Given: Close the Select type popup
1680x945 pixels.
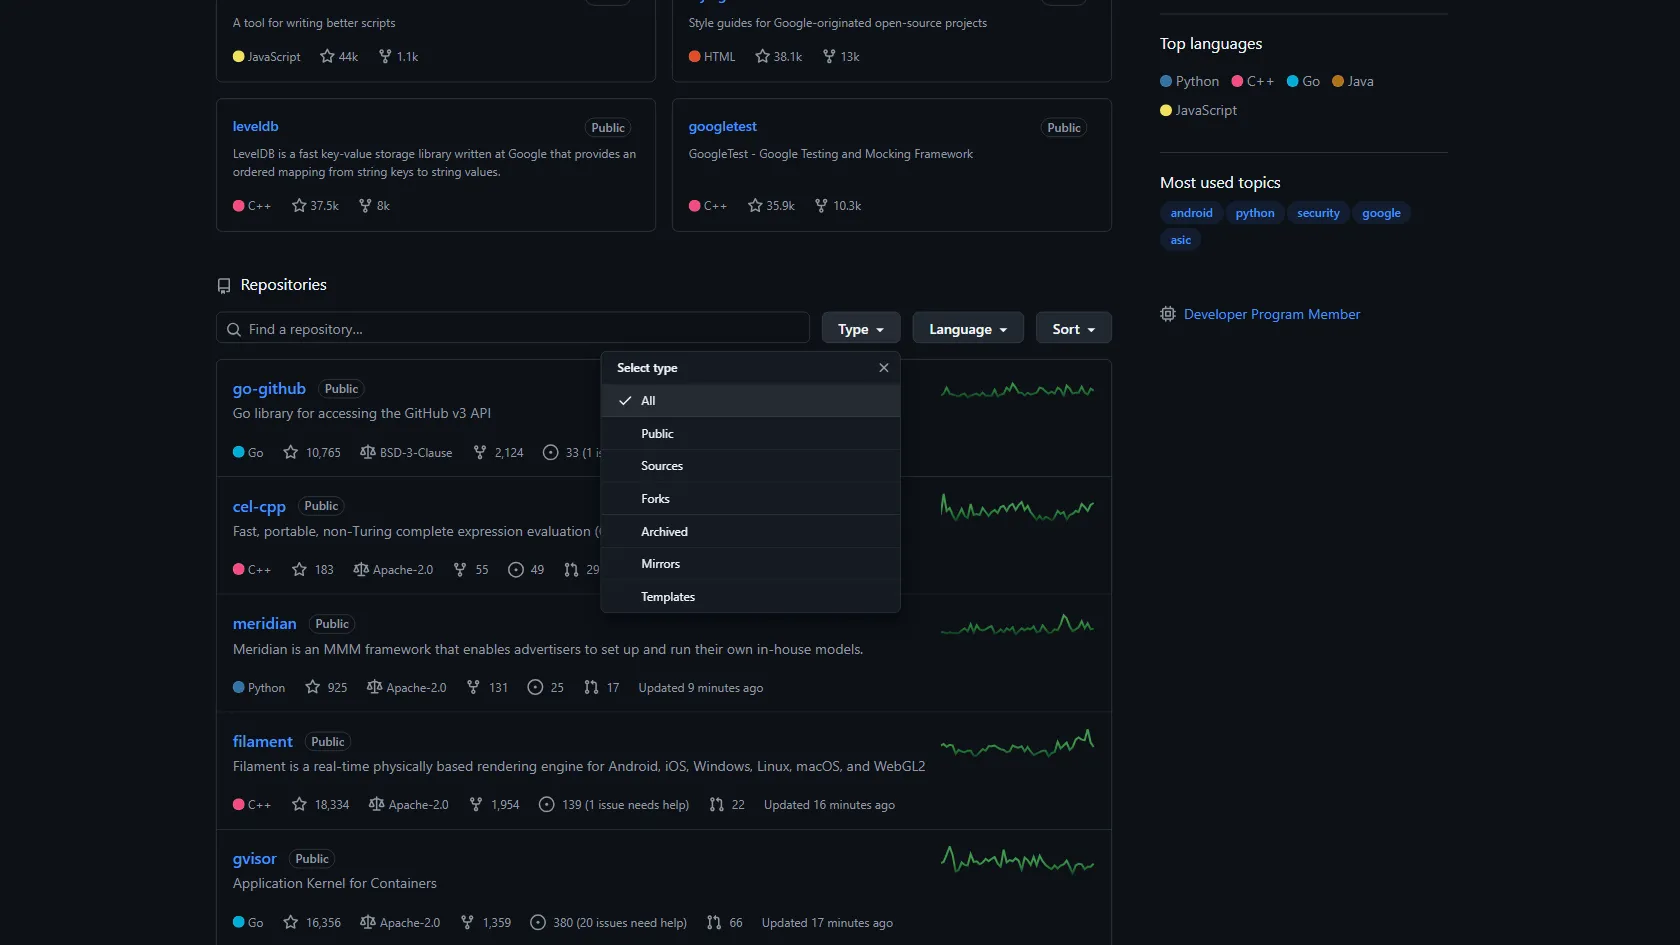Looking at the screenshot, I should (x=884, y=368).
